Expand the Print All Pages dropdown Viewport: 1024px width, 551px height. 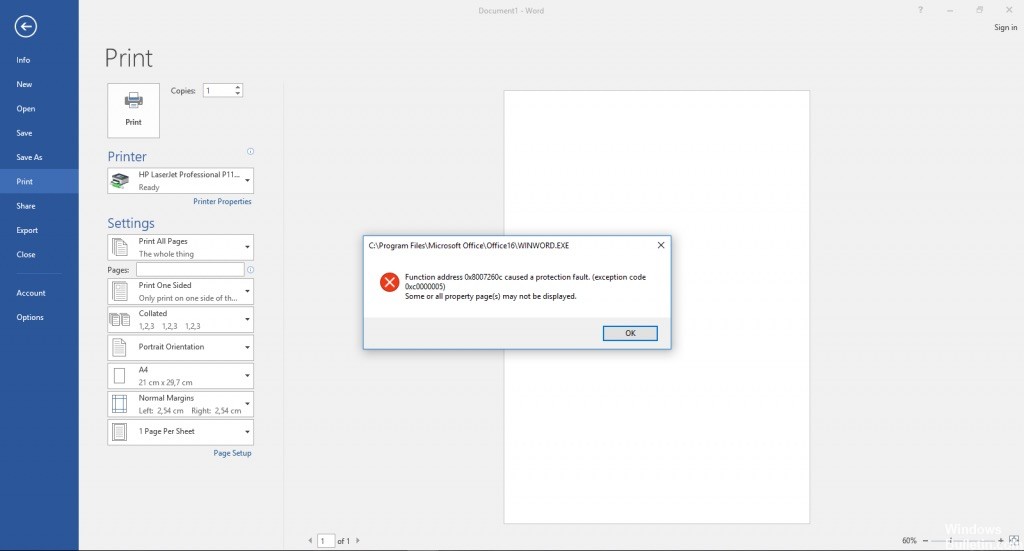point(248,247)
